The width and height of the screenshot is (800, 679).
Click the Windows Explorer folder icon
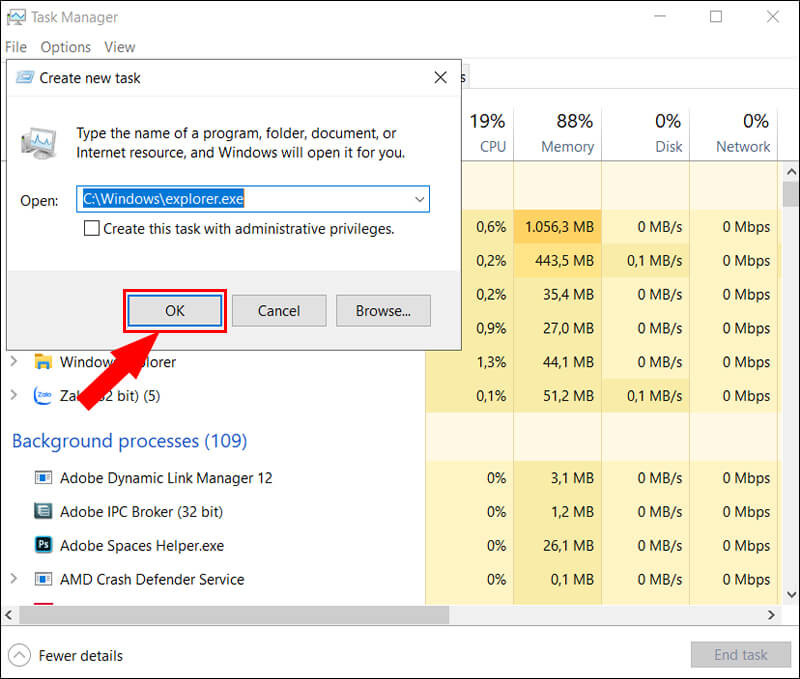(43, 362)
